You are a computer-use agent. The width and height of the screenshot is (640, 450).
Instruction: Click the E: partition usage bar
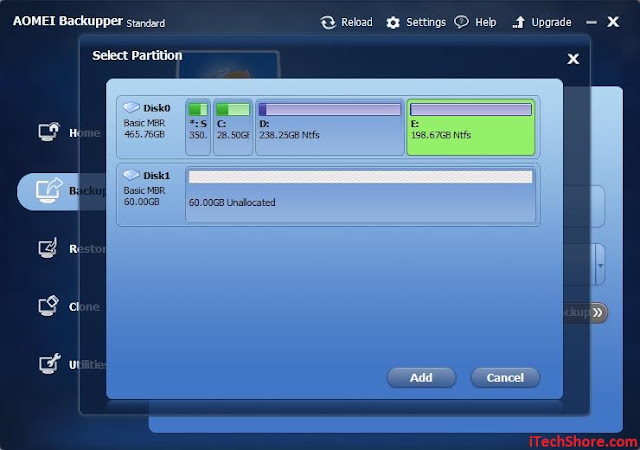pyautogui.click(x=471, y=109)
